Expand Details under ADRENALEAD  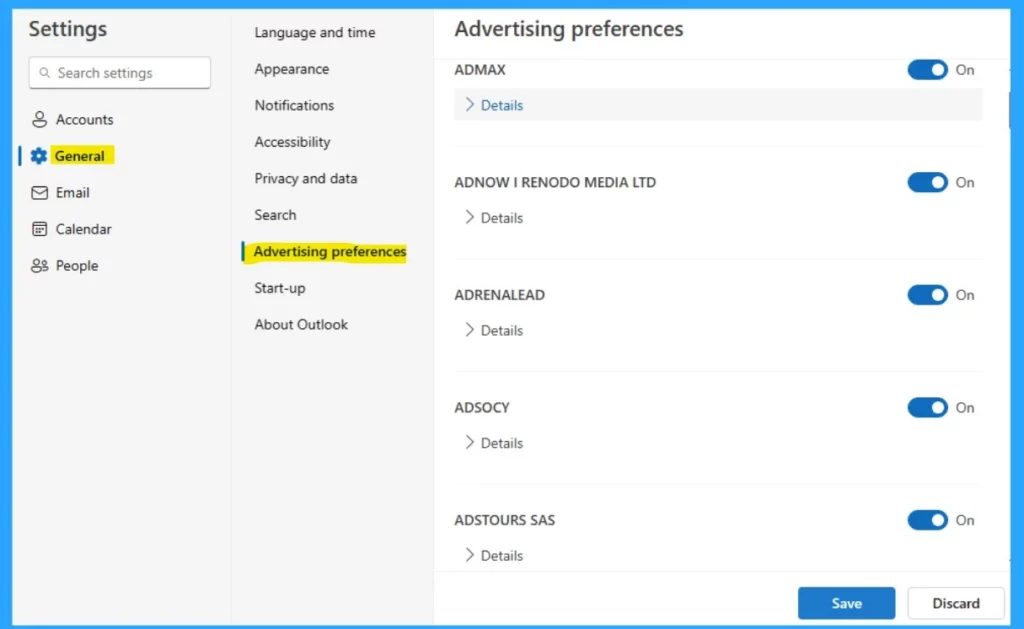click(x=494, y=330)
